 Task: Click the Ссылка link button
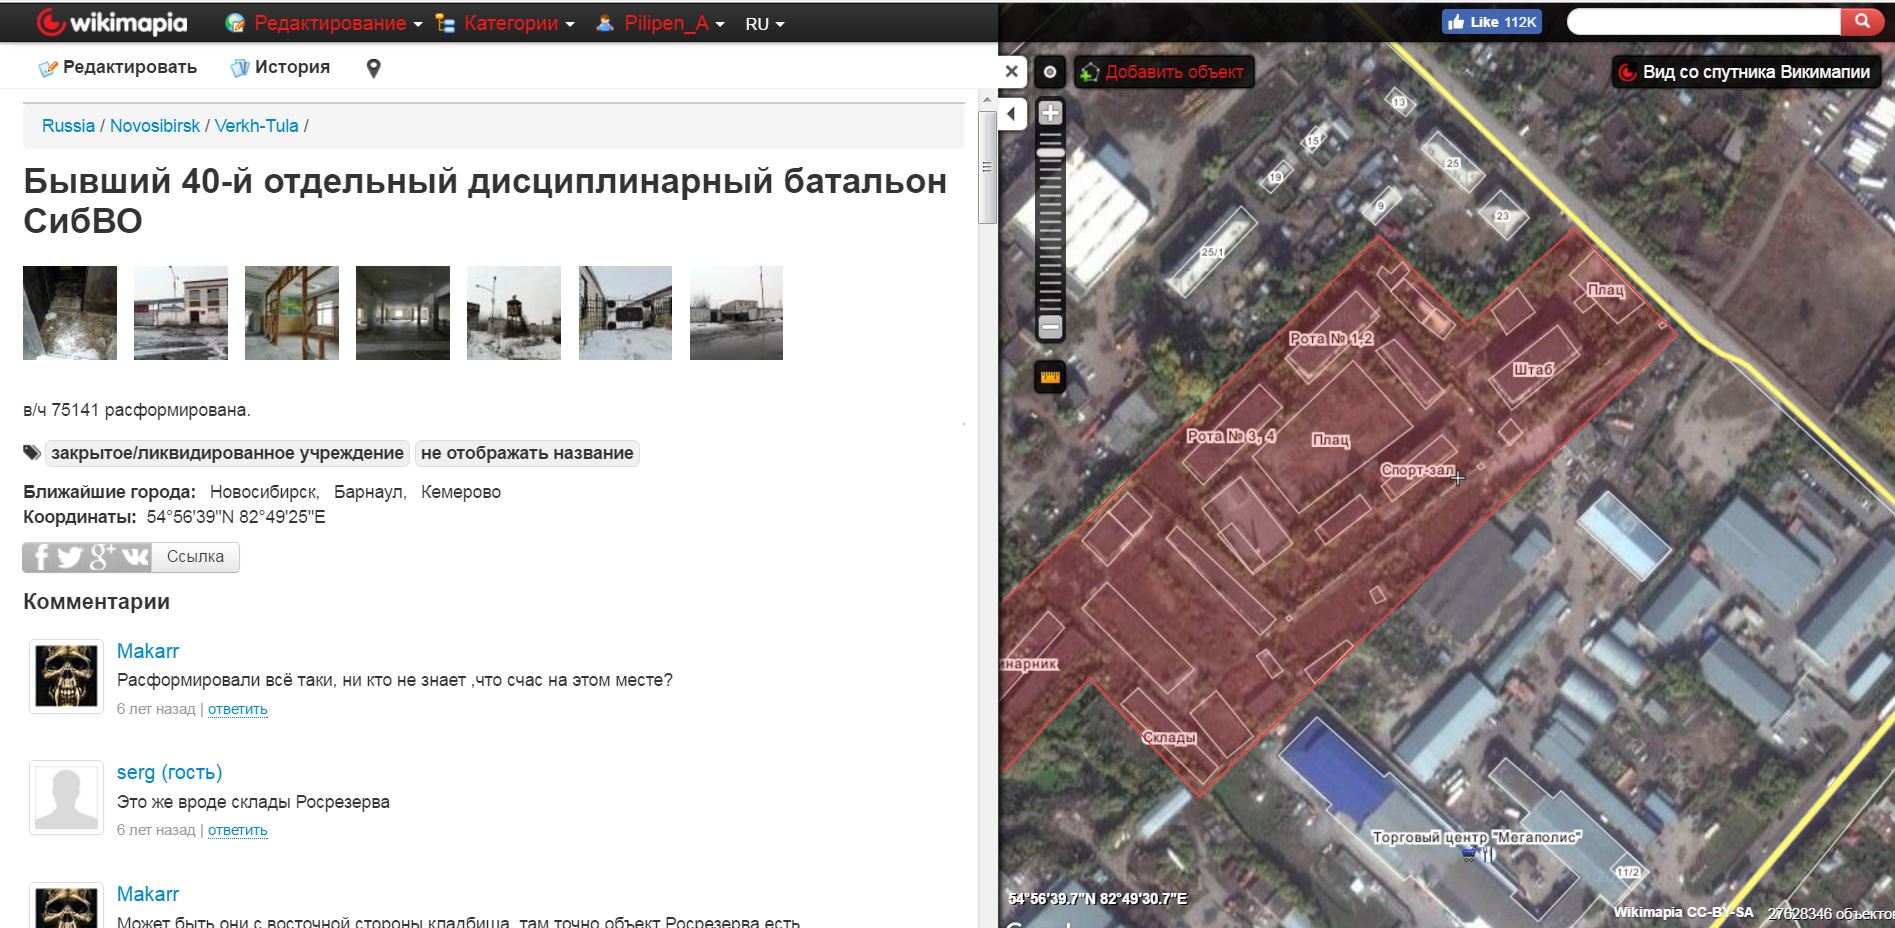click(195, 557)
